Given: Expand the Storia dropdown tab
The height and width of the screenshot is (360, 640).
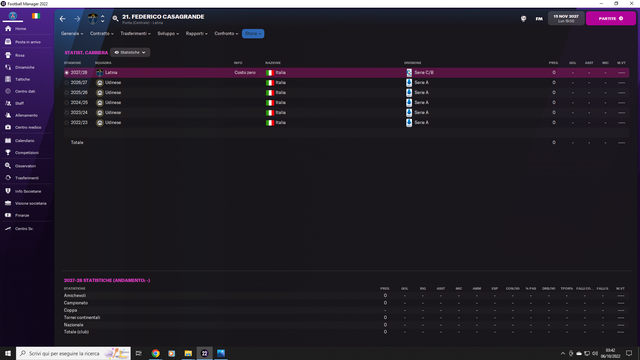Looking at the screenshot, I should (x=253, y=33).
